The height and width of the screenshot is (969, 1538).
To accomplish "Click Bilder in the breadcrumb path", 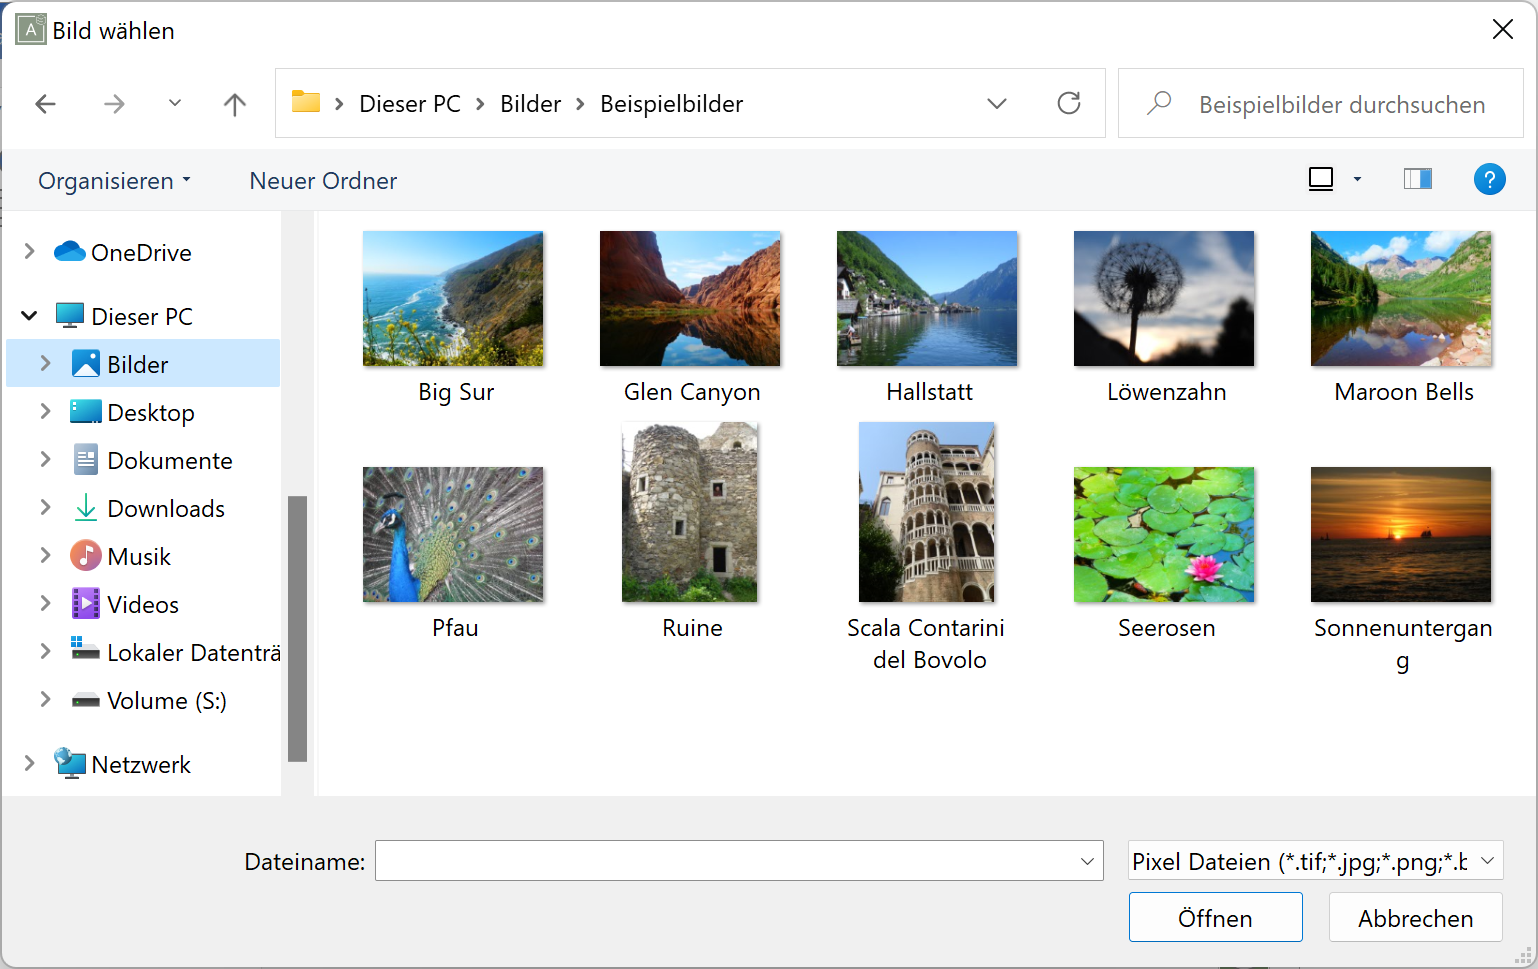I will coord(530,103).
